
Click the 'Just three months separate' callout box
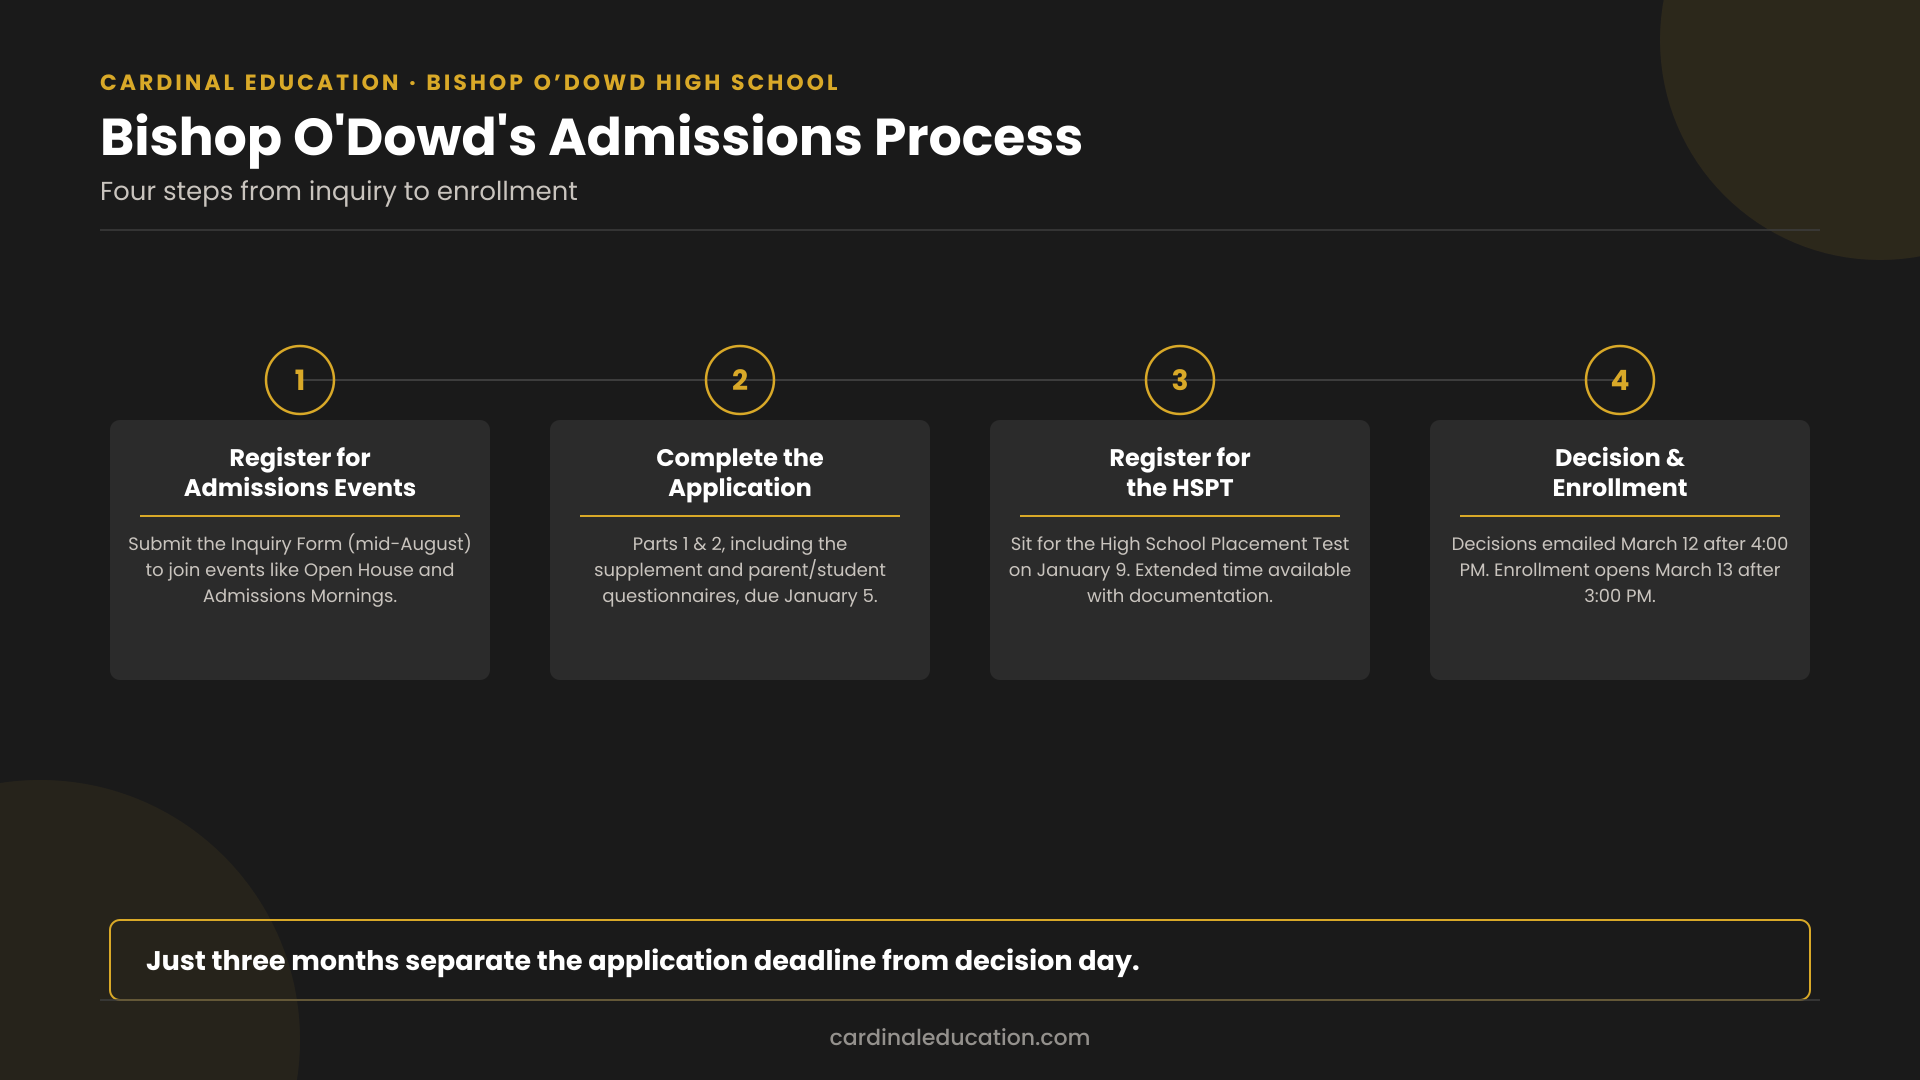point(960,960)
